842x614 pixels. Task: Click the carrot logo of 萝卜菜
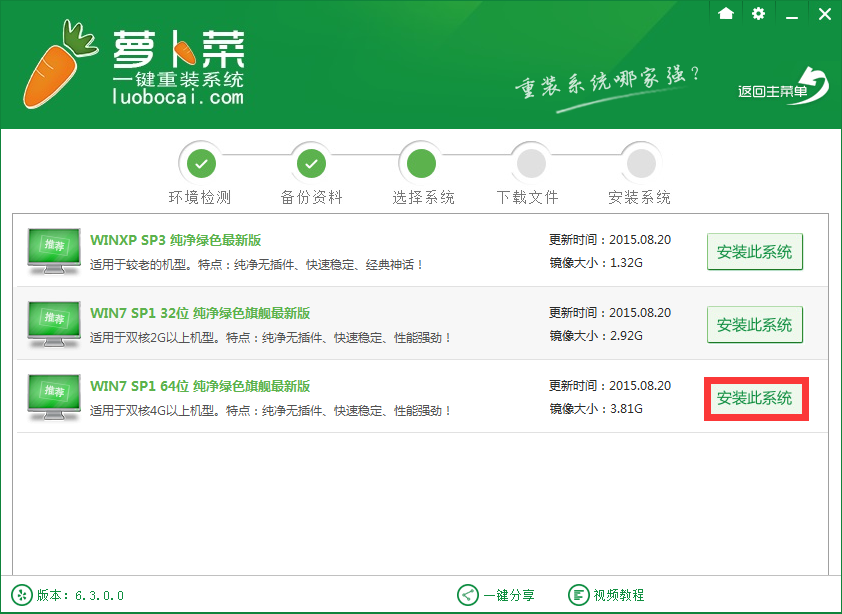[x=59, y=63]
